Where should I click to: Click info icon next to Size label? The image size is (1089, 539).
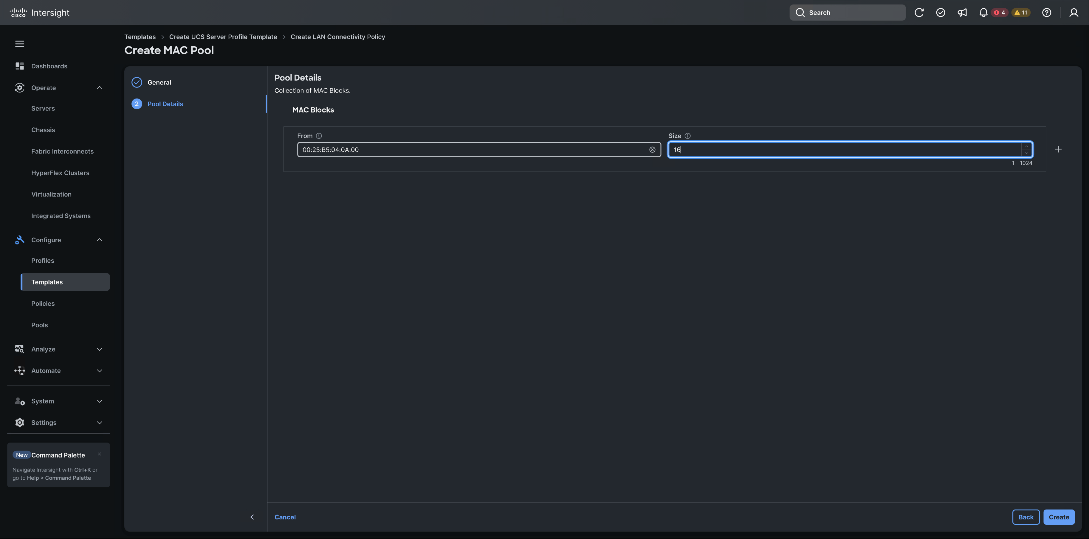click(x=688, y=136)
